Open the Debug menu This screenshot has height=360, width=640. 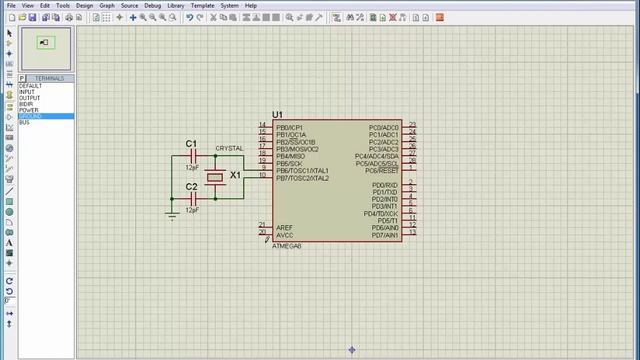click(x=153, y=6)
